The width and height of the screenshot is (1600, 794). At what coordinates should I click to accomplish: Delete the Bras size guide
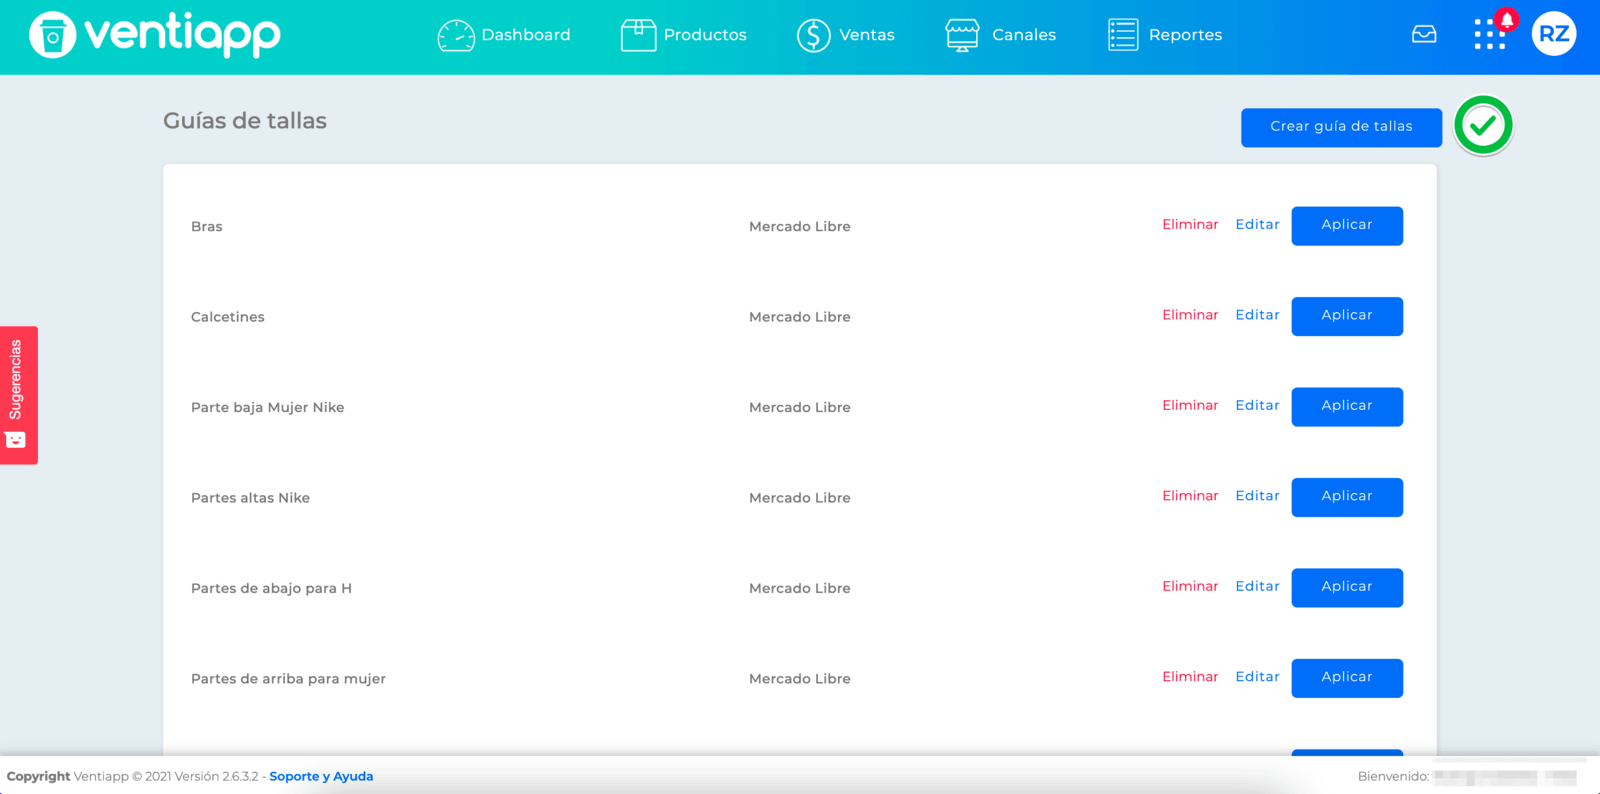(x=1190, y=225)
